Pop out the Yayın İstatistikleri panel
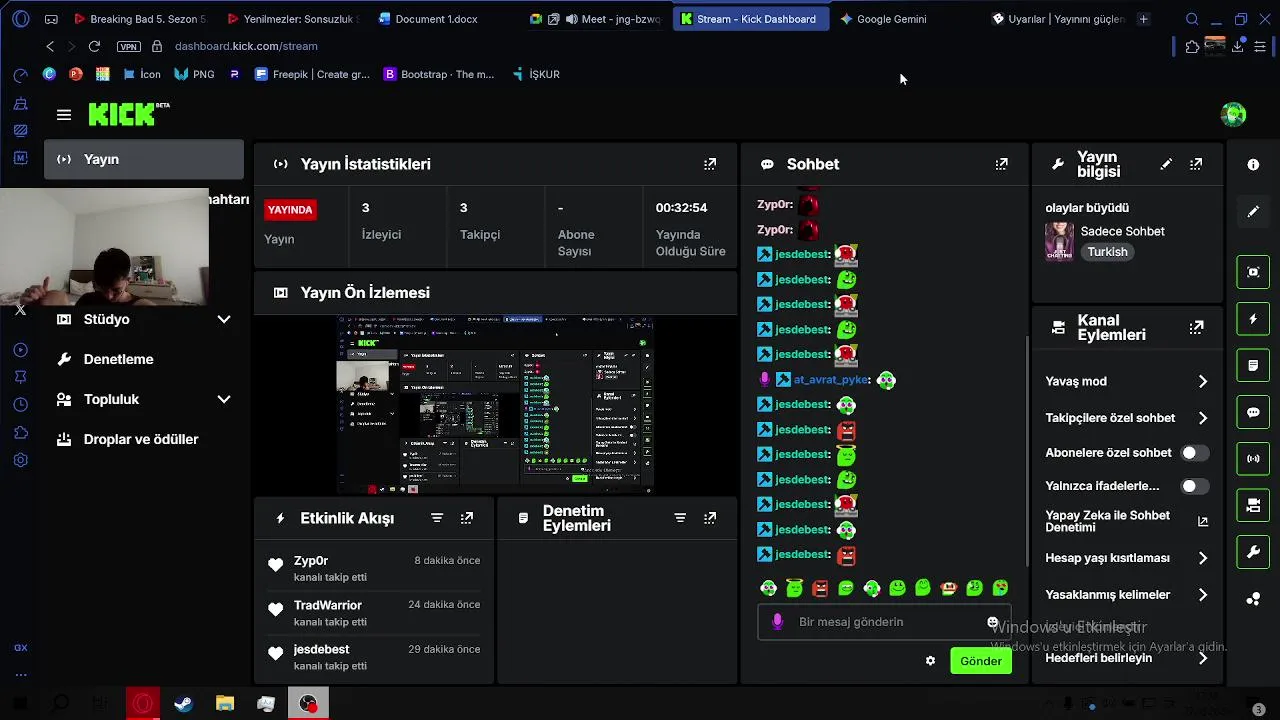The image size is (1280, 720). pos(710,164)
